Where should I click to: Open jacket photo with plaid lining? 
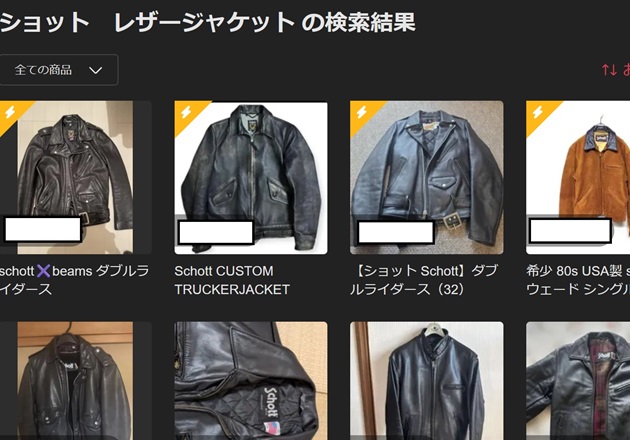pos(578,381)
